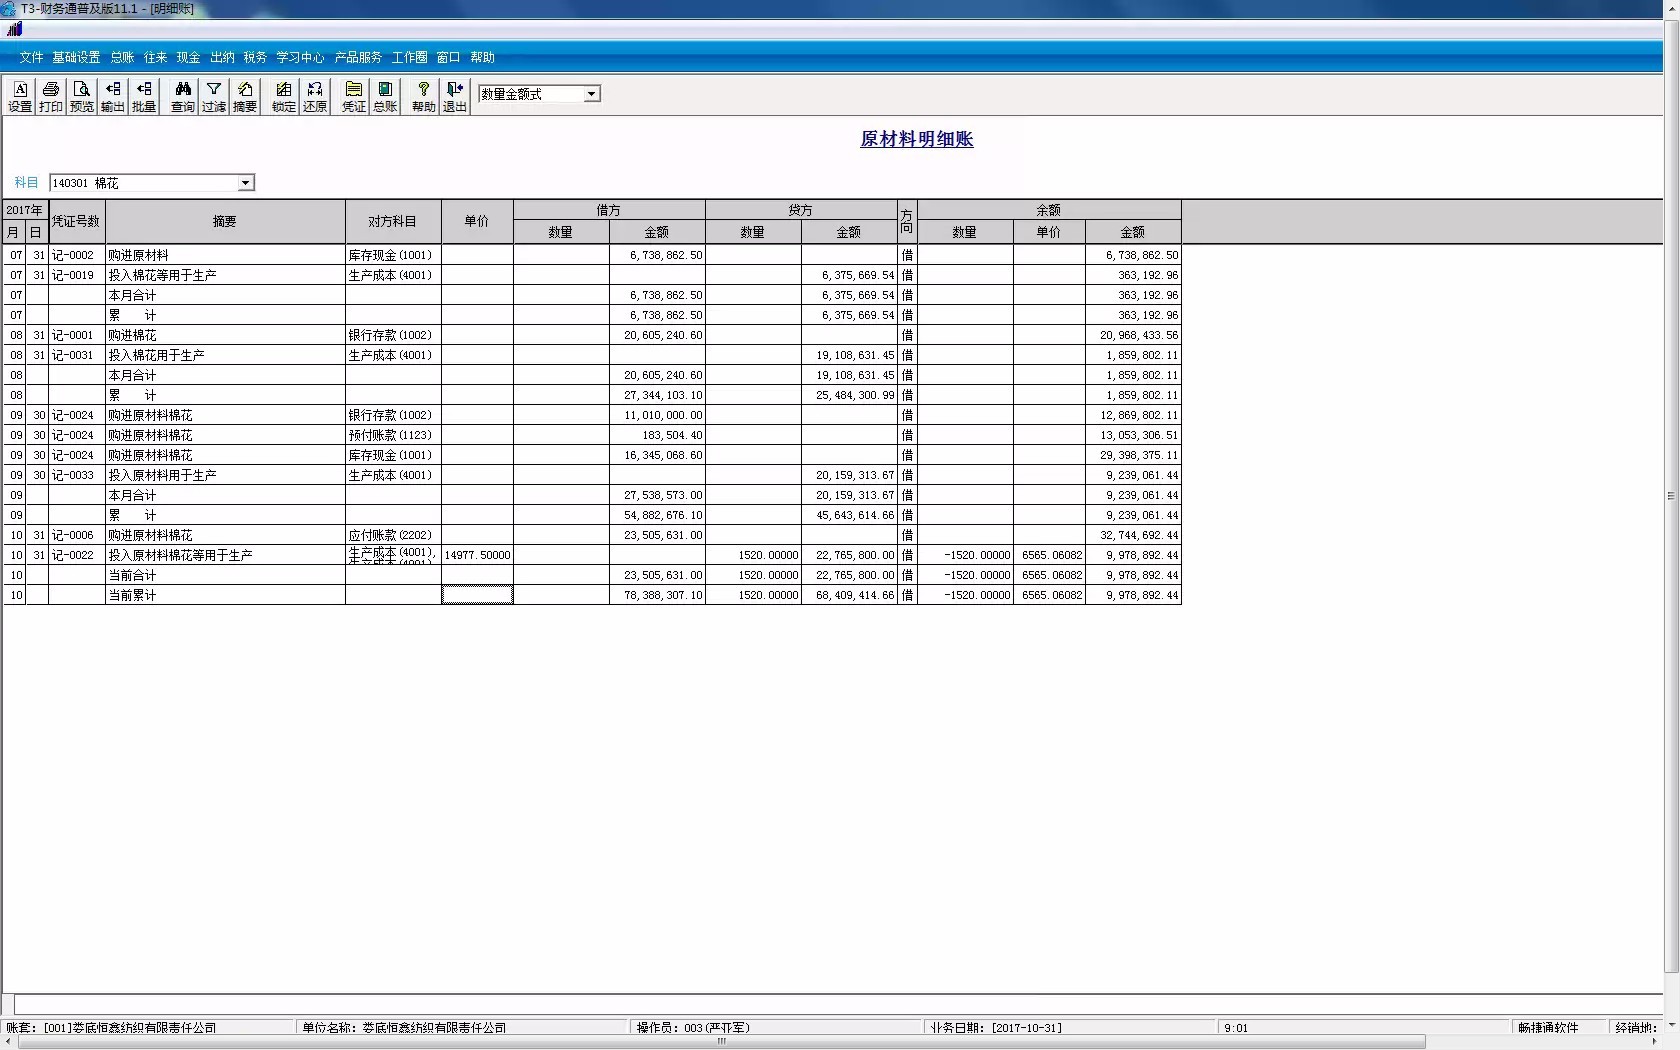Open the 出纳 menu
Screen dimensions: 1680x1050
[222, 58]
